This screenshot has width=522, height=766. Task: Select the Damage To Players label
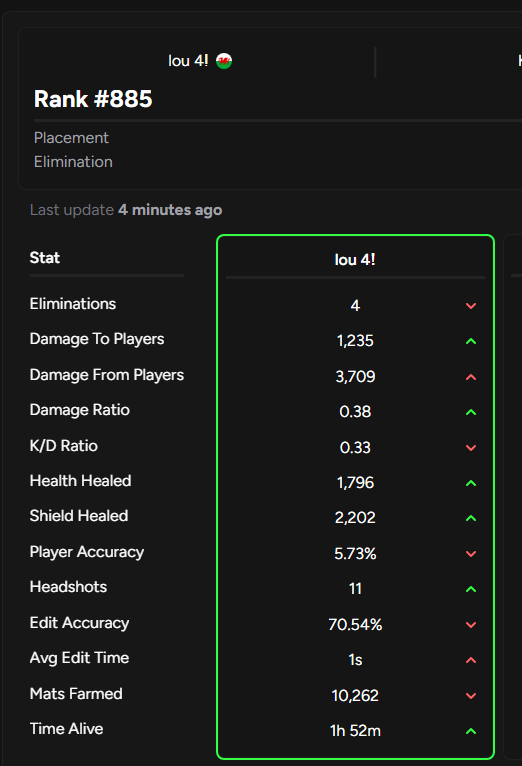[97, 339]
